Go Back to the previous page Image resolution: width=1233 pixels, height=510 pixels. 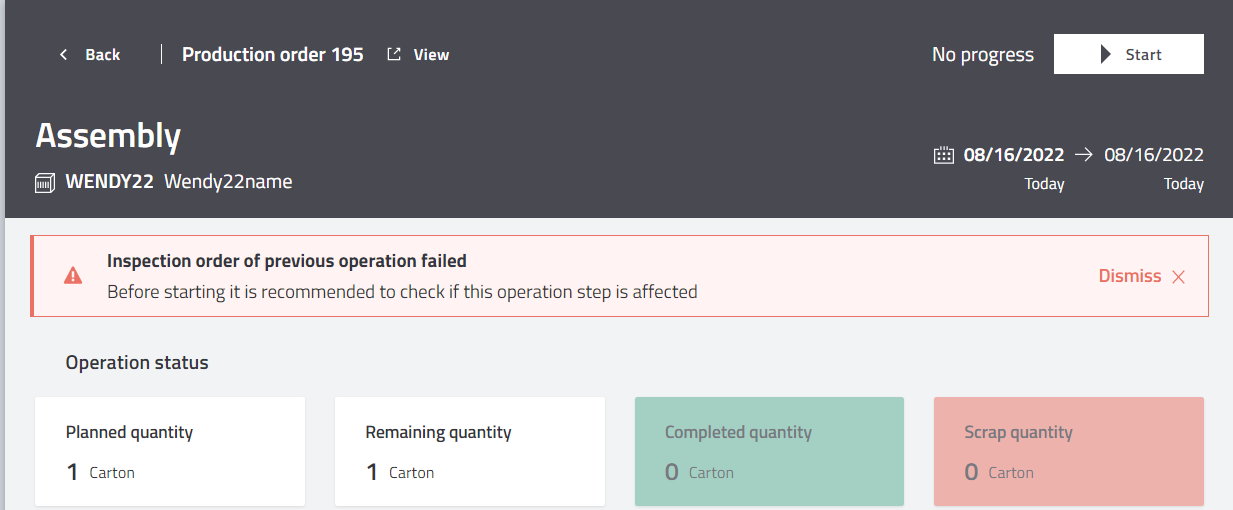(90, 55)
